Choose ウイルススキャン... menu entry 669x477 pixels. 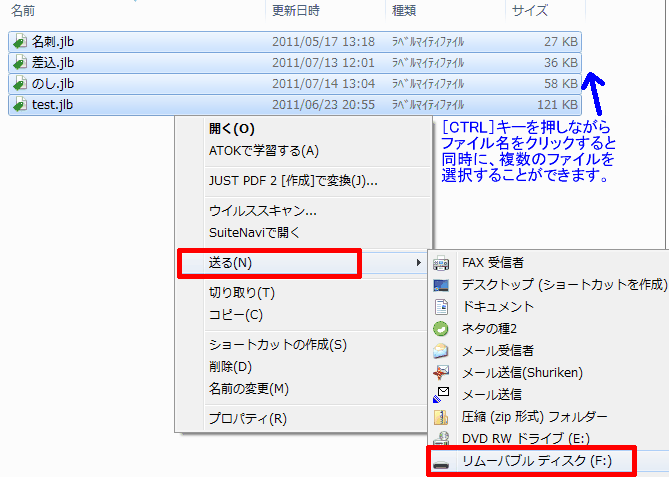[262, 211]
